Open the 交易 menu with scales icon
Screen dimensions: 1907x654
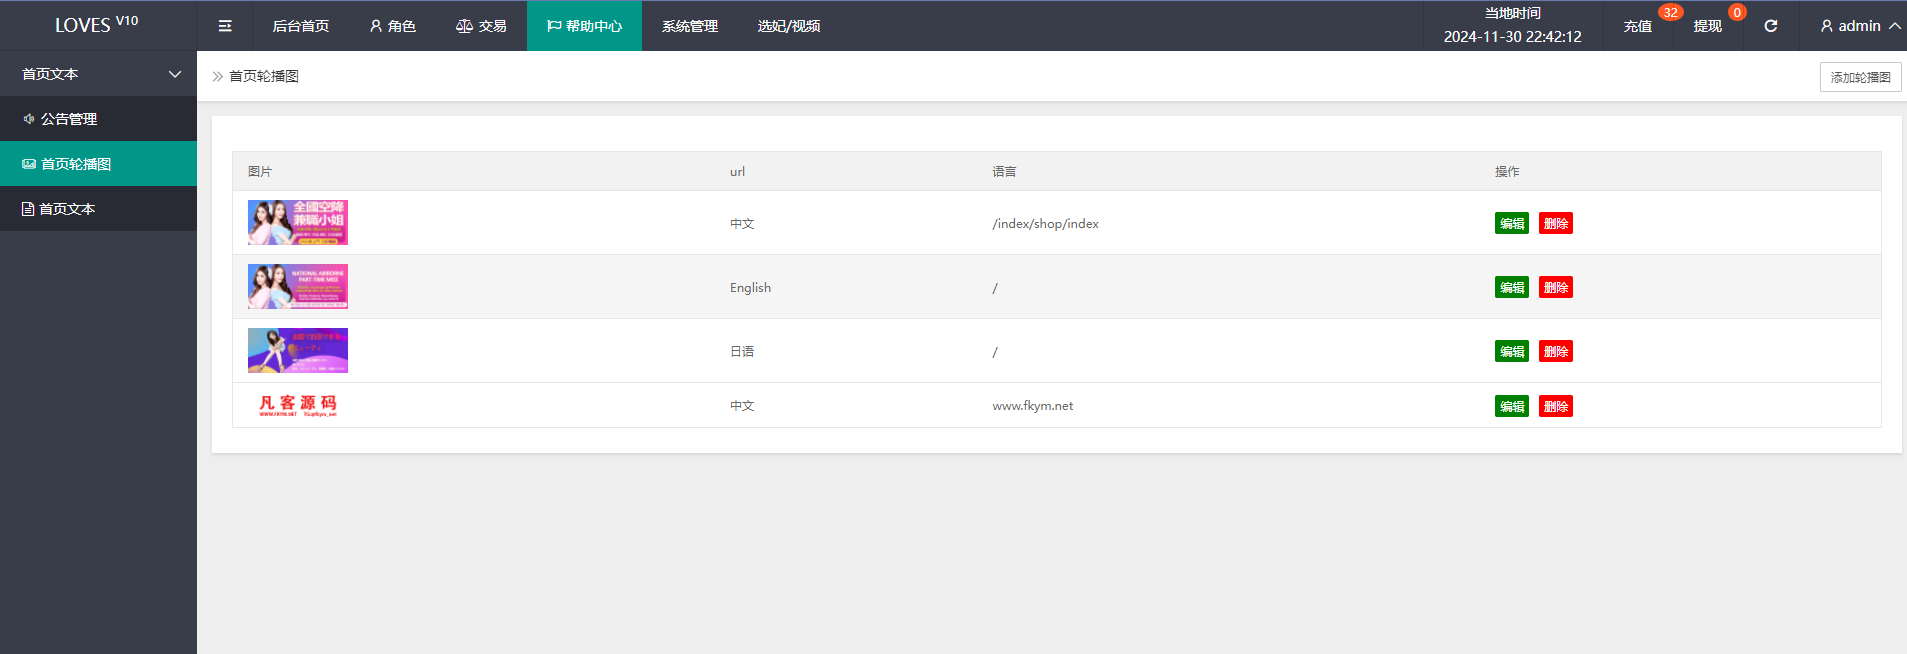[x=481, y=26]
